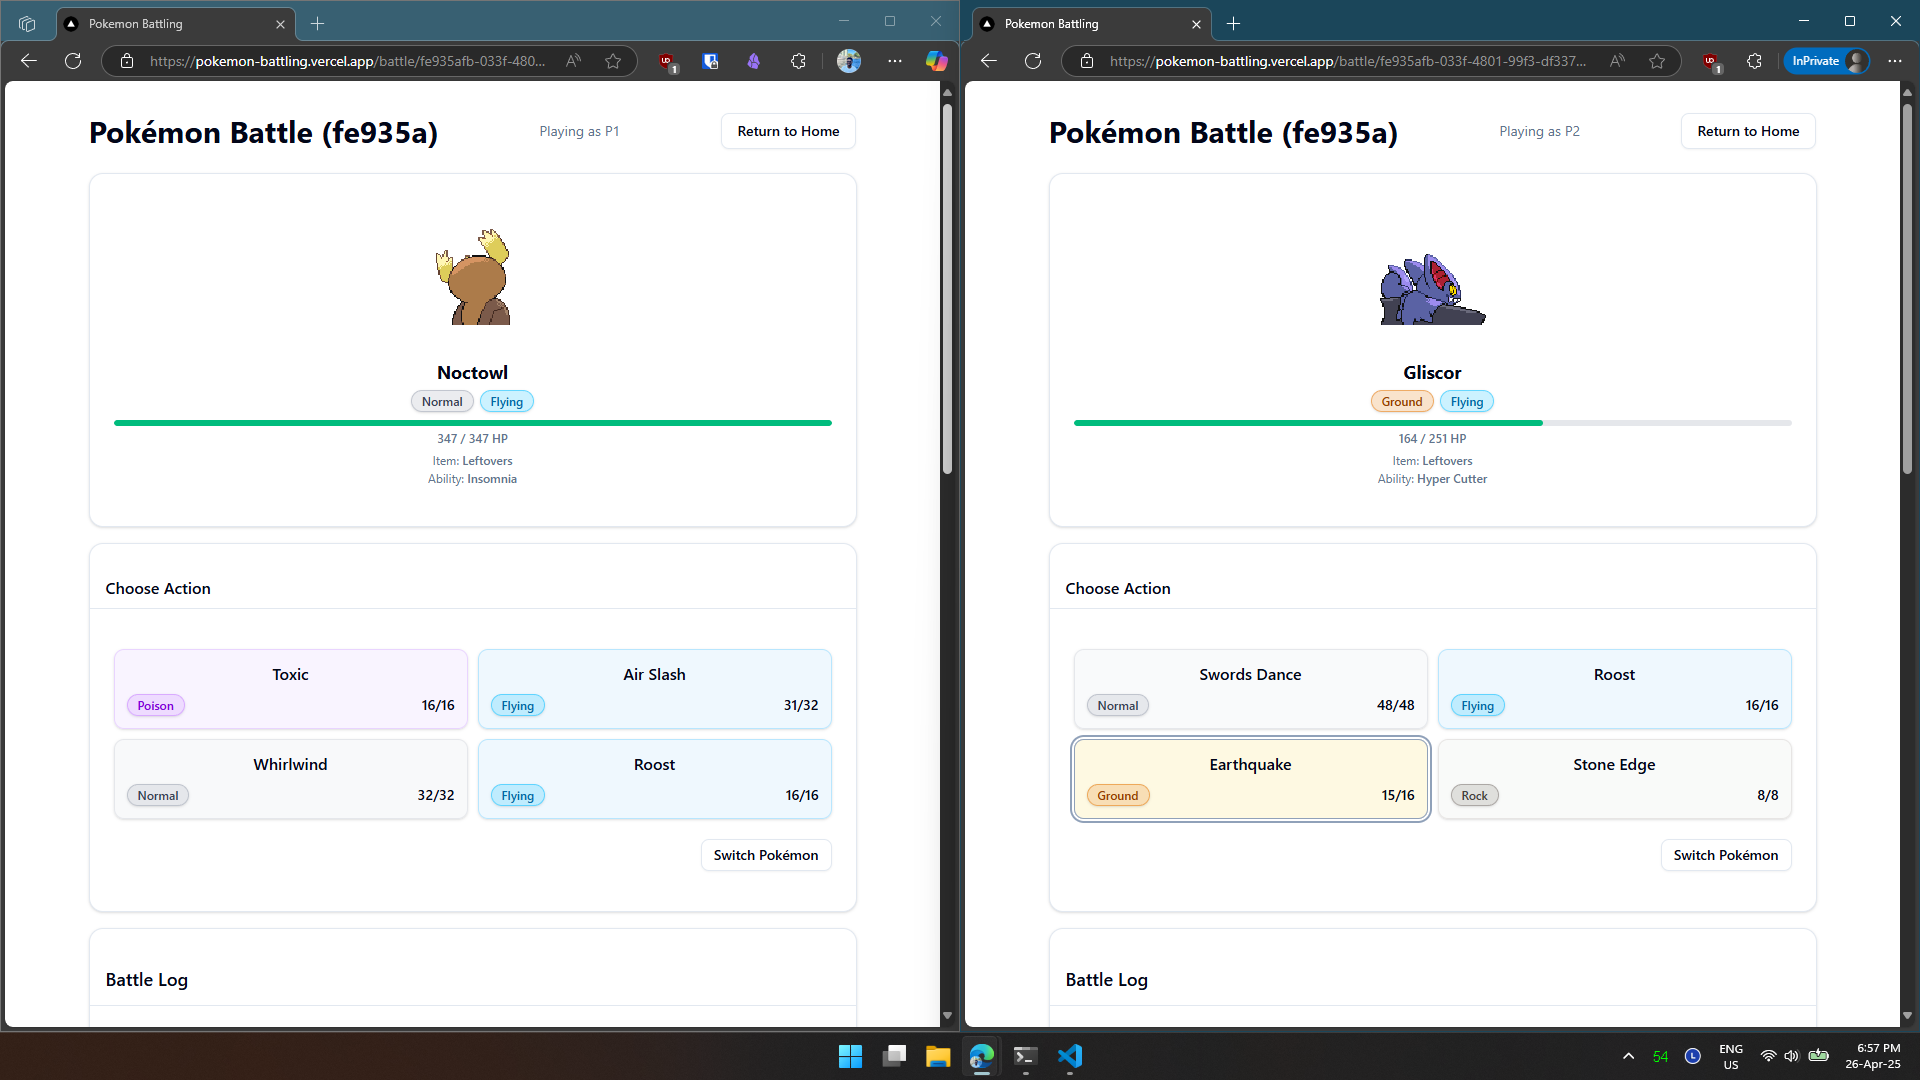Click back arrow in left browser window
Viewport: 1920px width, 1080px height.
pos(29,61)
